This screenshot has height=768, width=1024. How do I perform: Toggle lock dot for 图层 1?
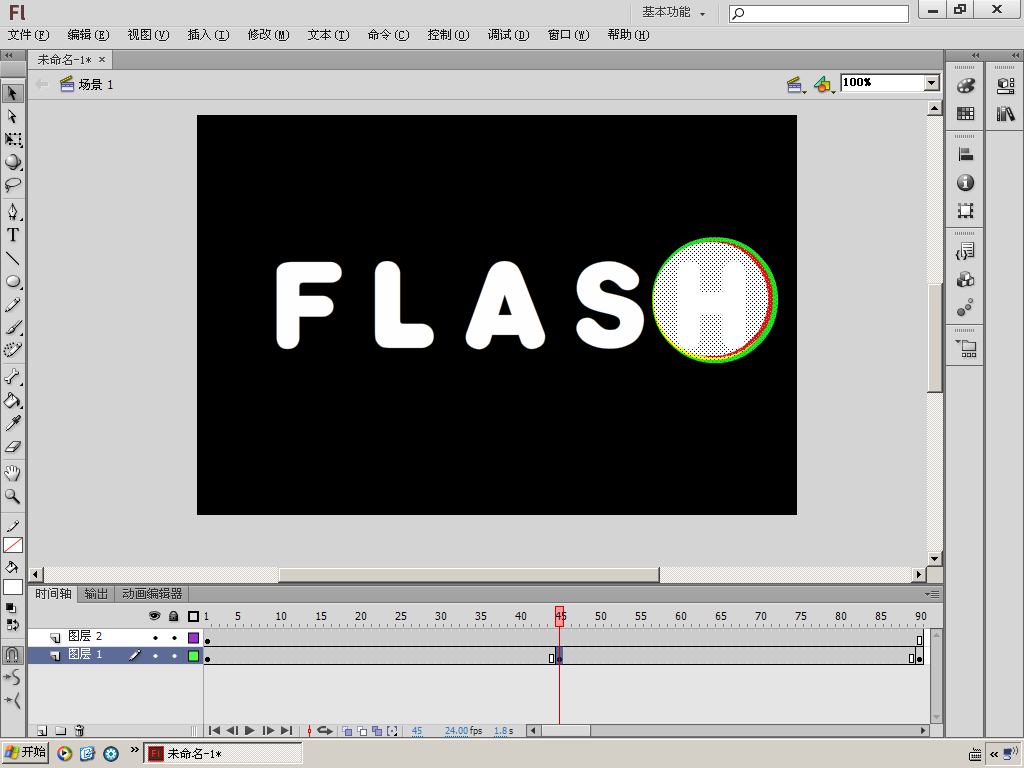(x=174, y=656)
